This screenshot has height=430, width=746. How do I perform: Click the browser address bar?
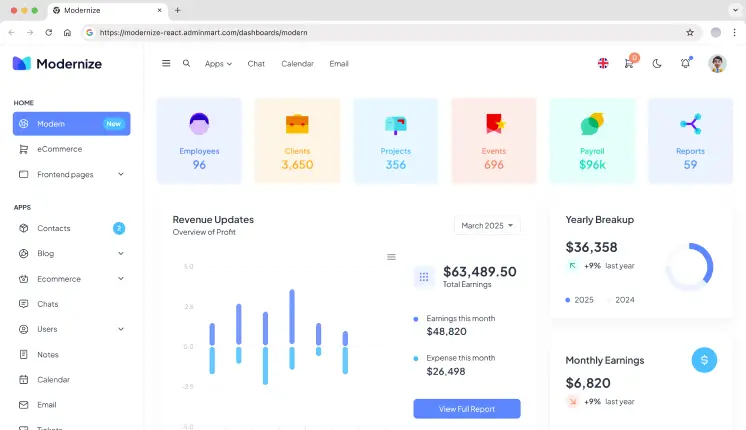click(x=390, y=32)
